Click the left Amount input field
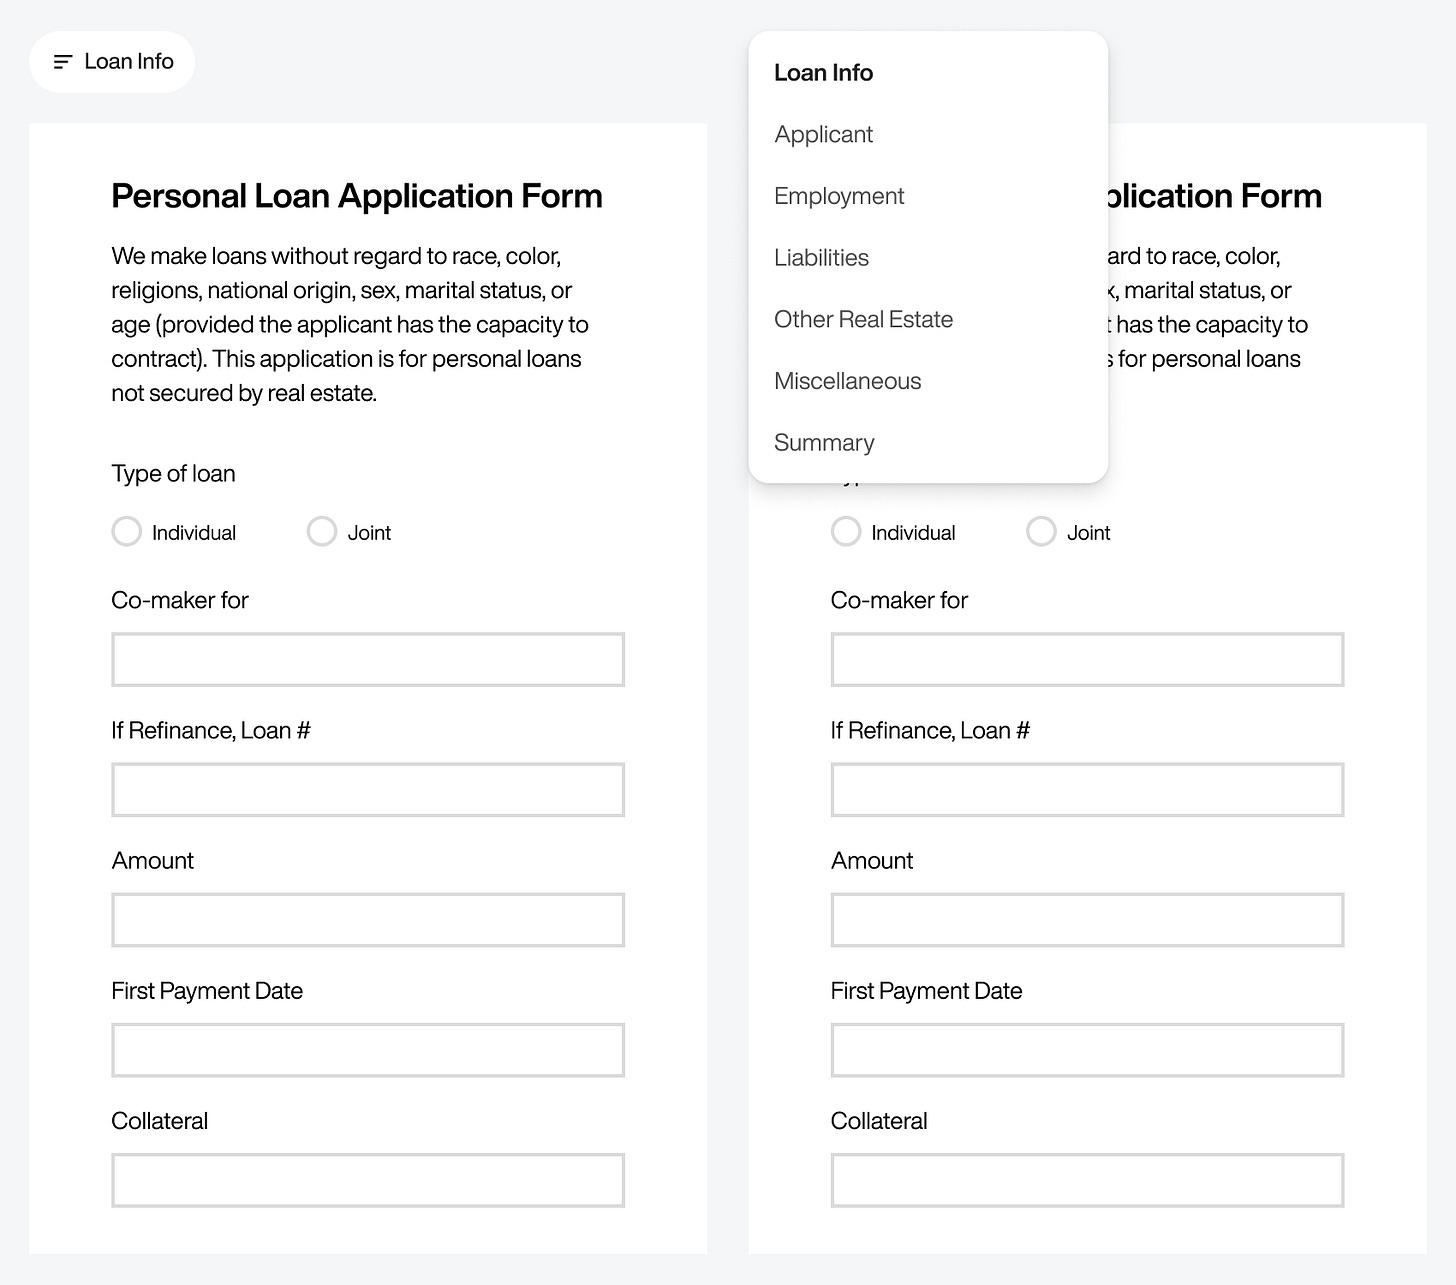The height and width of the screenshot is (1285, 1456). [368, 920]
